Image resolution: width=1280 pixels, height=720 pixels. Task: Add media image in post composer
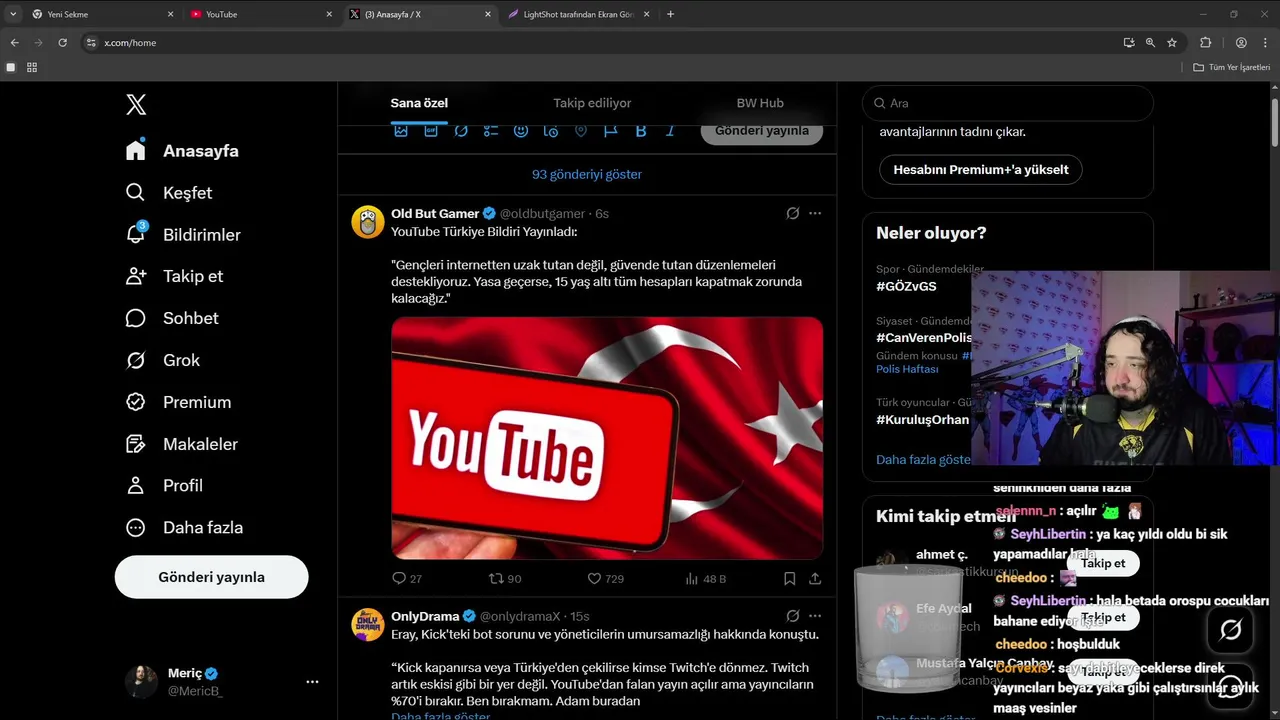pos(401,131)
